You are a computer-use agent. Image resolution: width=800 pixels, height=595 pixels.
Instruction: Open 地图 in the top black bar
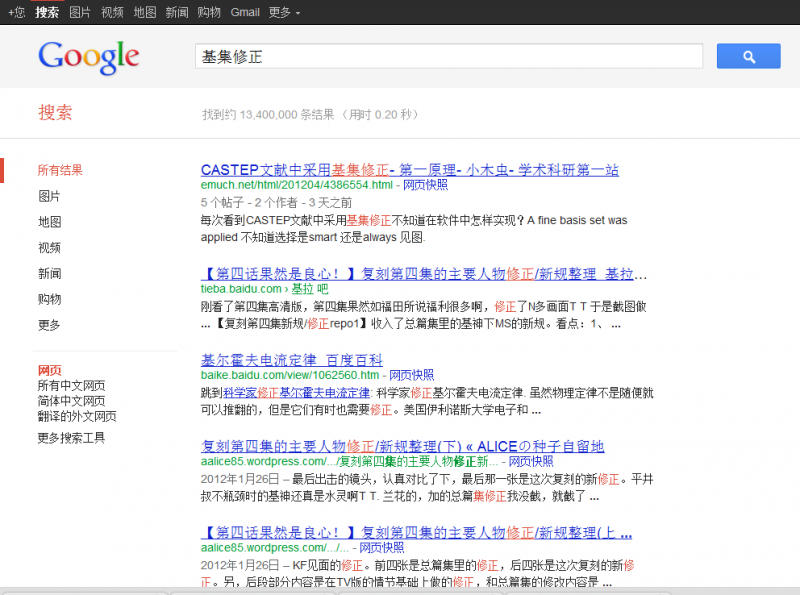144,12
